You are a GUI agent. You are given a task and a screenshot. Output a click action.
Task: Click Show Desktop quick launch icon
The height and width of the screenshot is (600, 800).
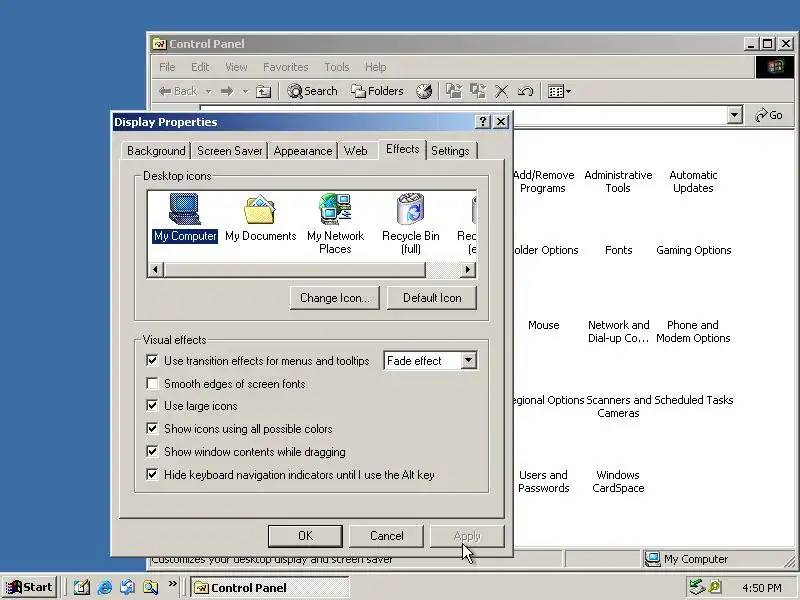82,587
